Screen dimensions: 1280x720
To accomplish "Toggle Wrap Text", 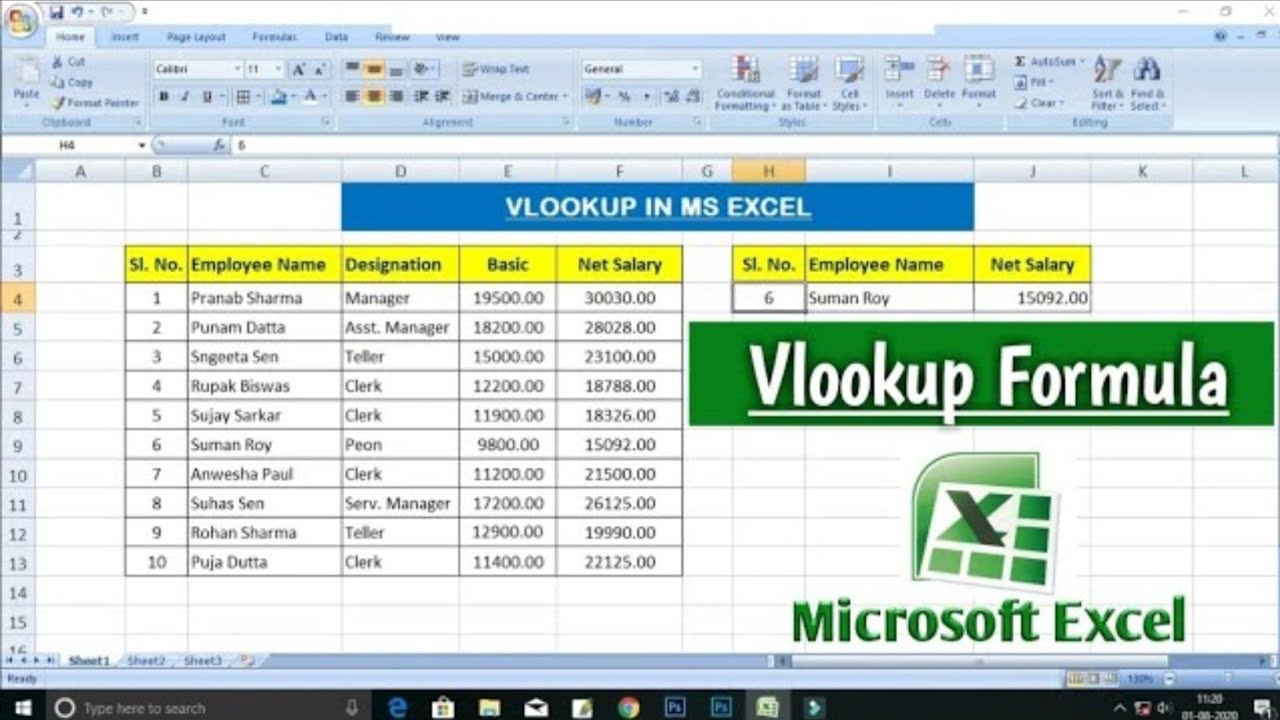I will (497, 69).
